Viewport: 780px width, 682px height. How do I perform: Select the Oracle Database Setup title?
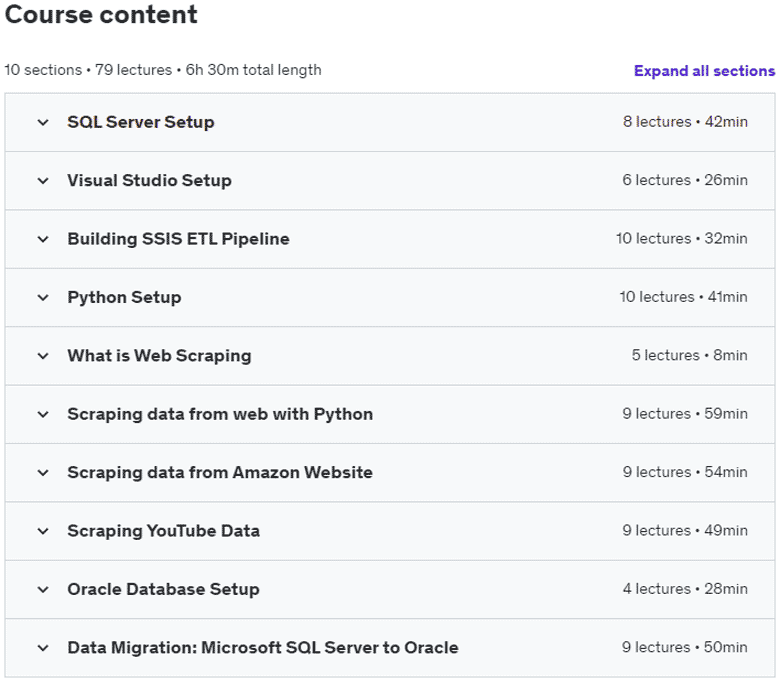(x=163, y=589)
